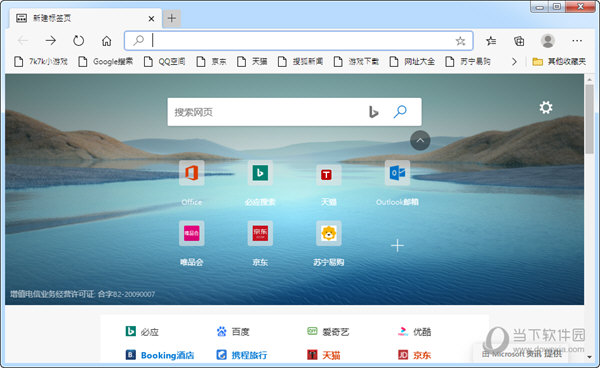The width and height of the screenshot is (600, 368).
Task: Open the 其他收藏夹 folder
Action: click(x=559, y=61)
